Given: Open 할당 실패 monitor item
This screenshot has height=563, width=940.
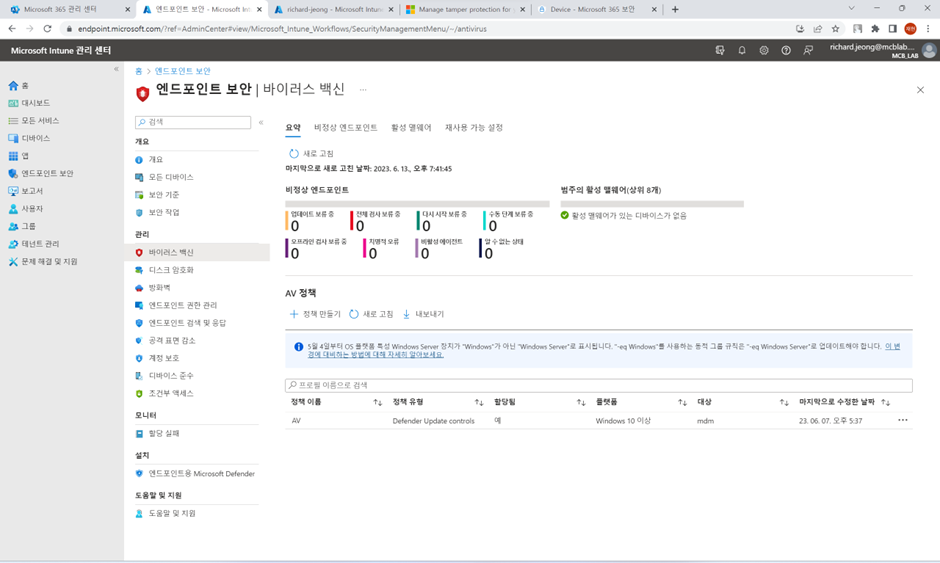Looking at the screenshot, I should (x=157, y=433).
